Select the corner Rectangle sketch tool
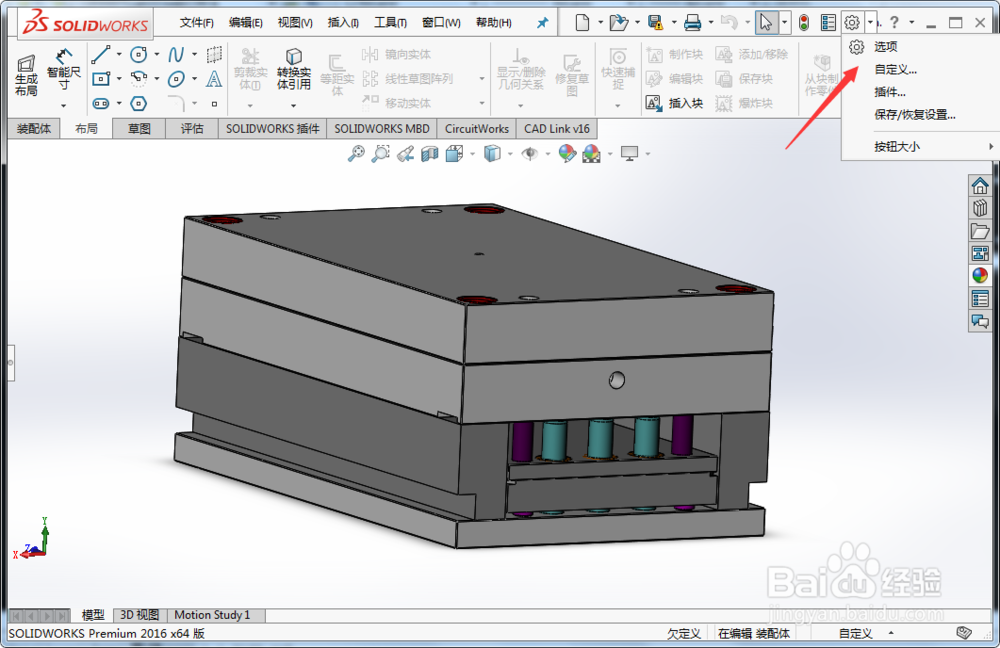 tap(101, 79)
